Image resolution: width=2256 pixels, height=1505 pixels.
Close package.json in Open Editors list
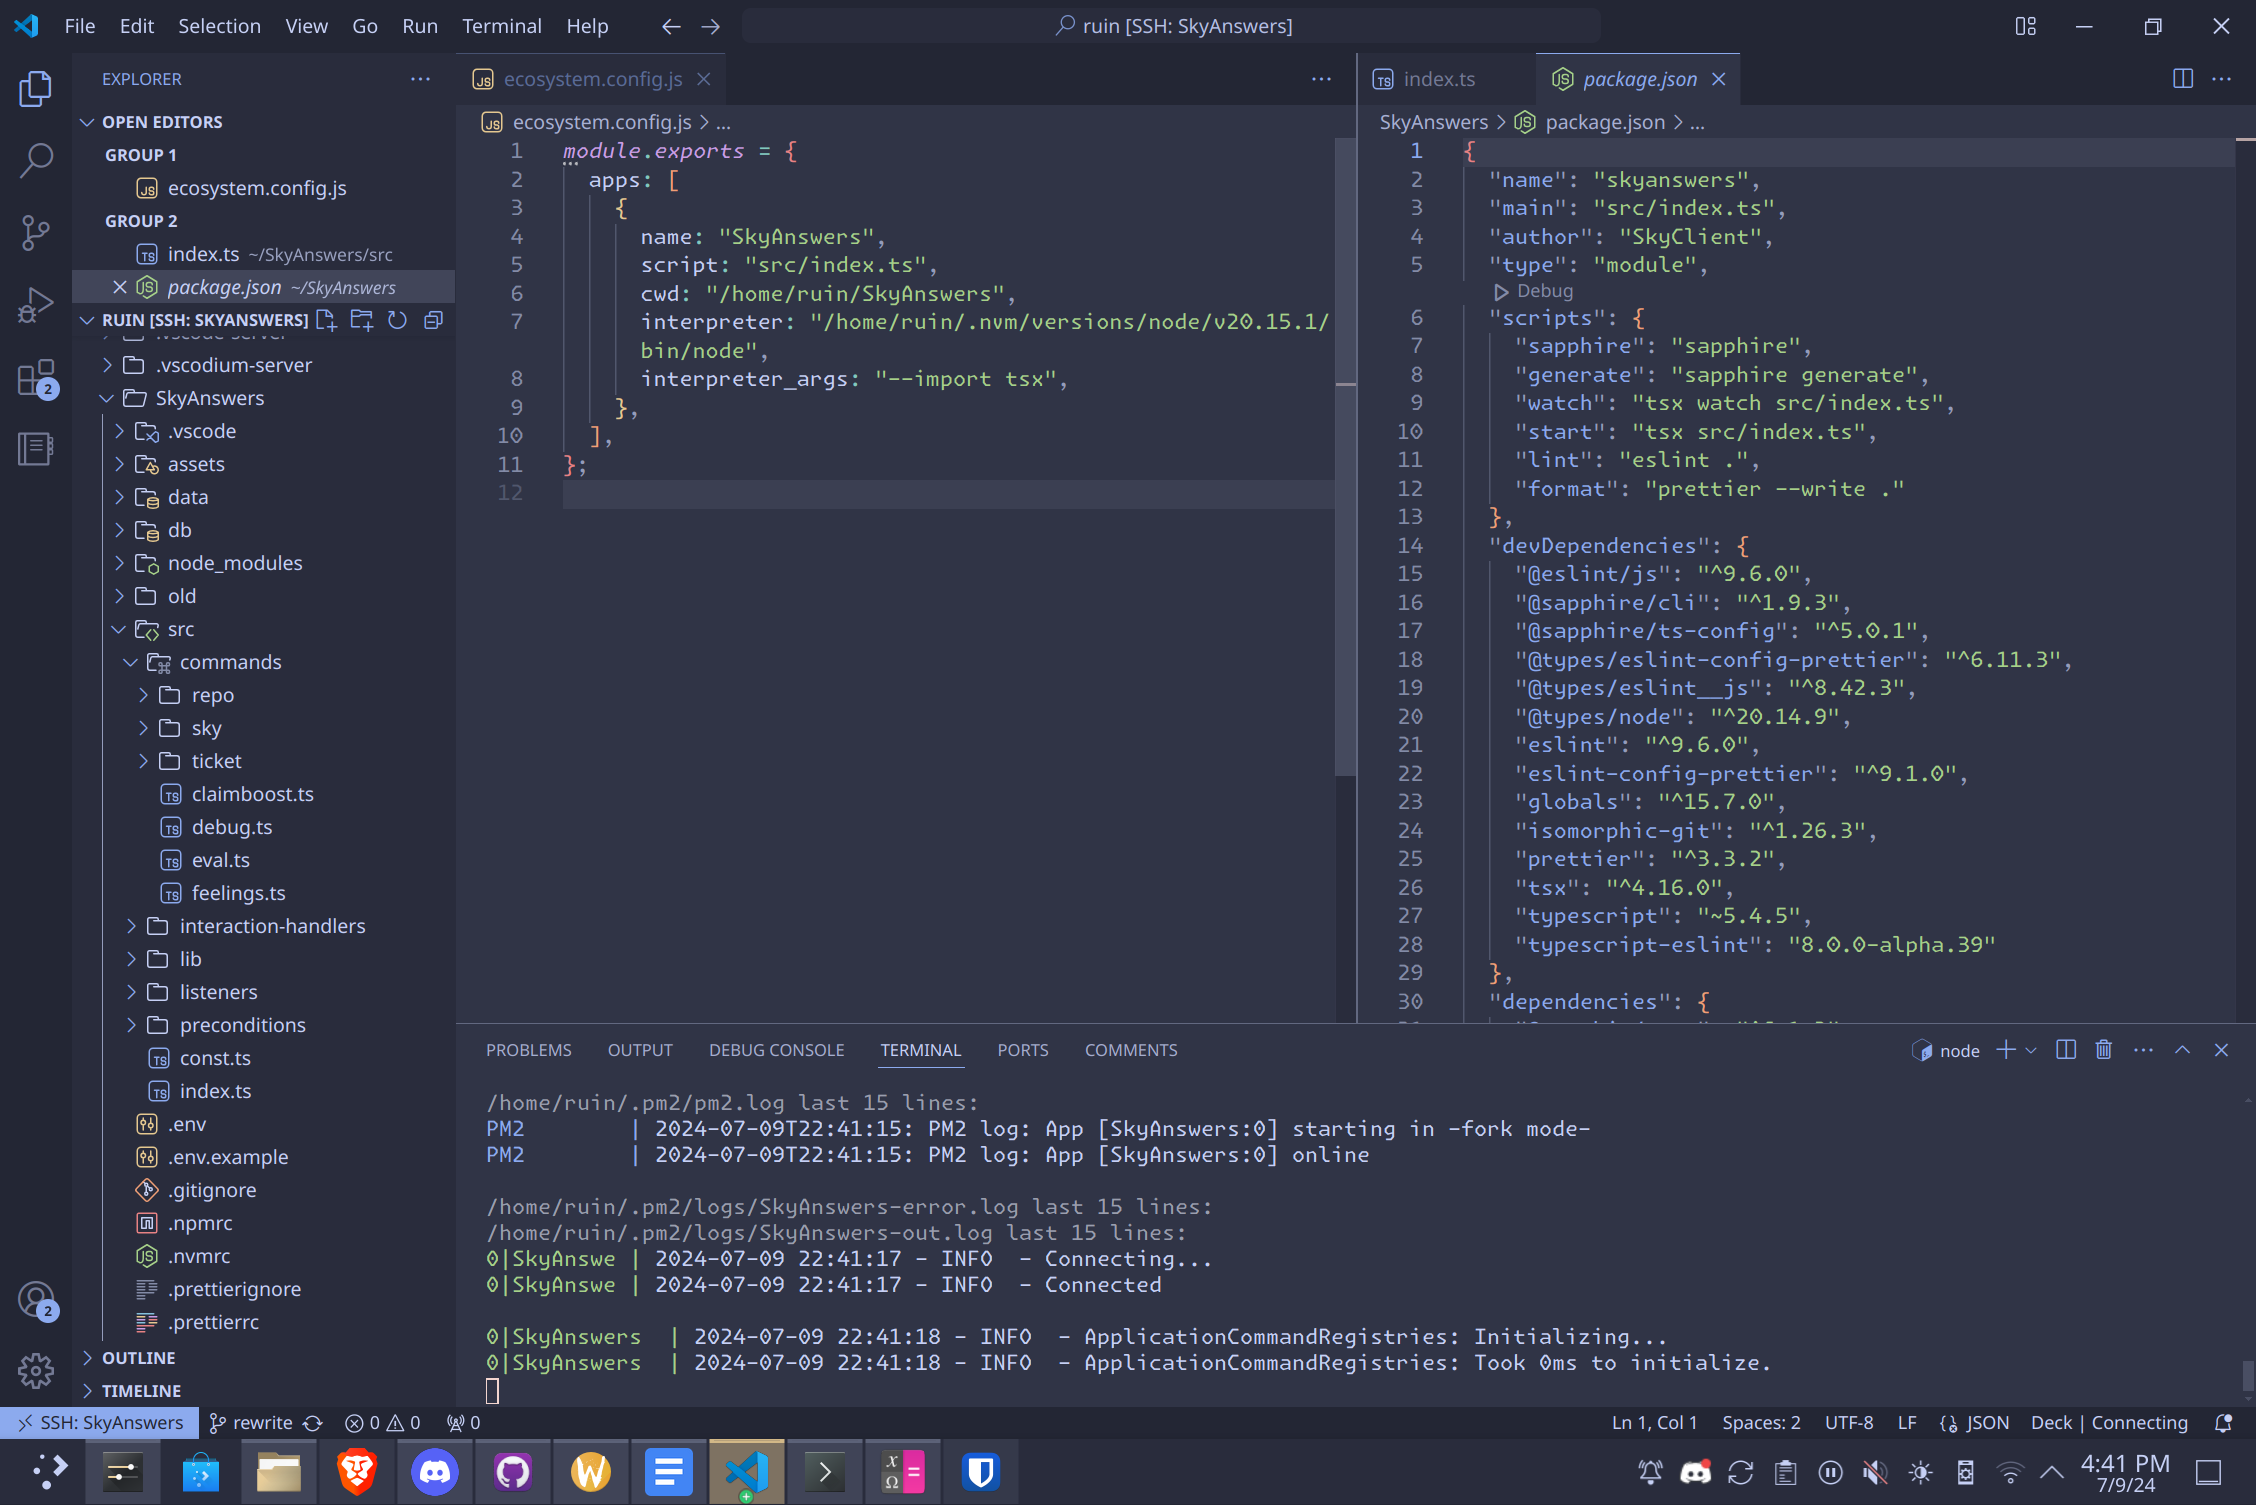pos(119,287)
